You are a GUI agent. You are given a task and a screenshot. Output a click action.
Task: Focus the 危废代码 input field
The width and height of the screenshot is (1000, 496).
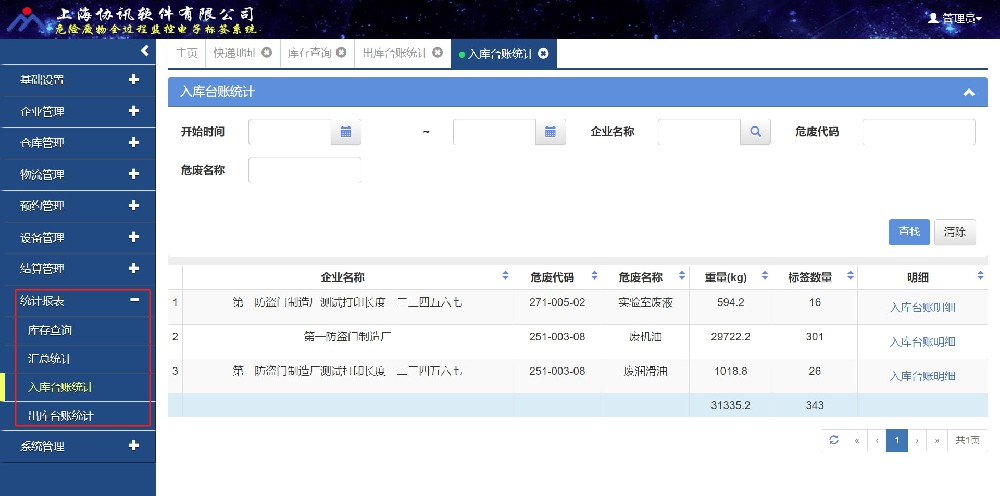point(919,132)
